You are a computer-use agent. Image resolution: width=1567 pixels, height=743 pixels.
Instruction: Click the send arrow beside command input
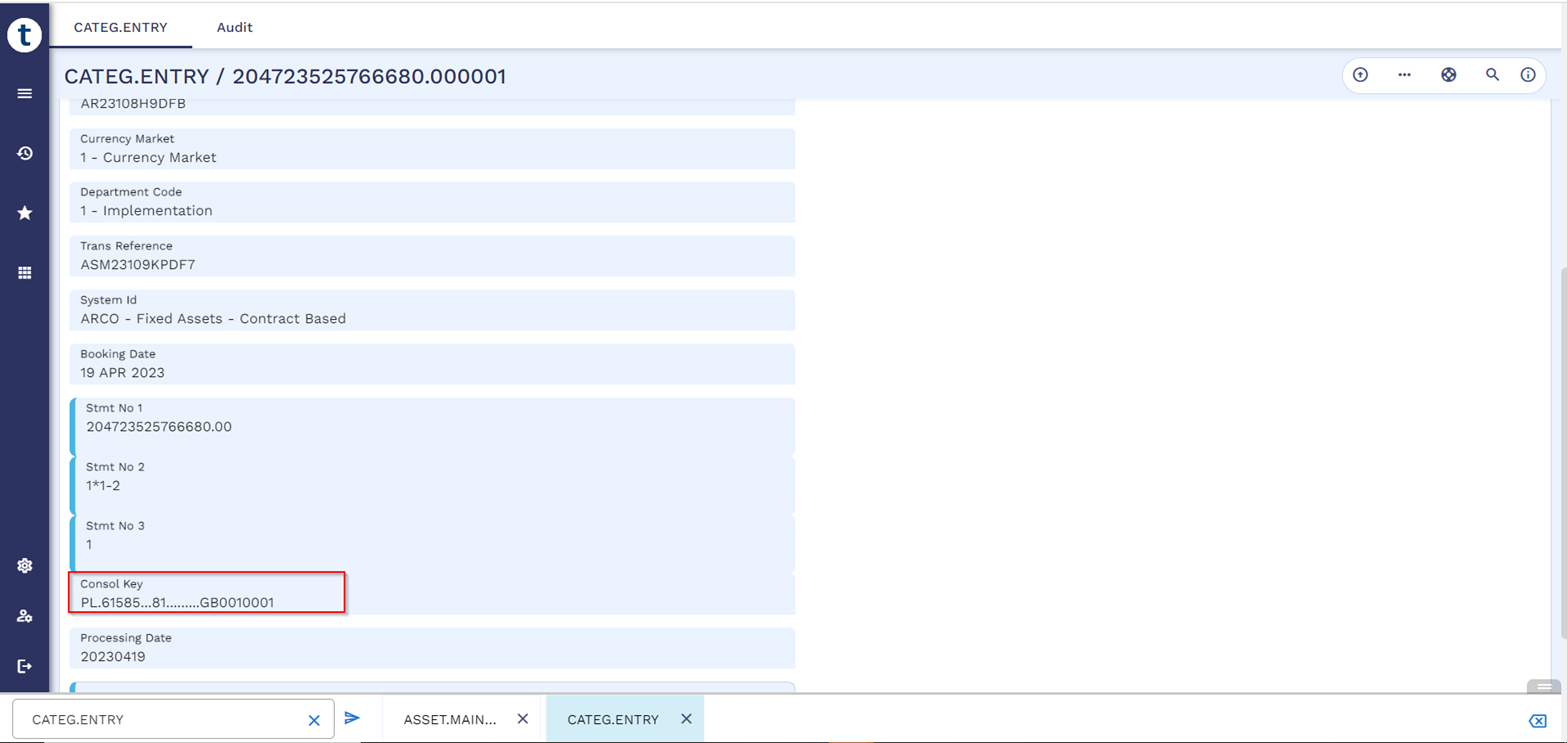pos(352,718)
